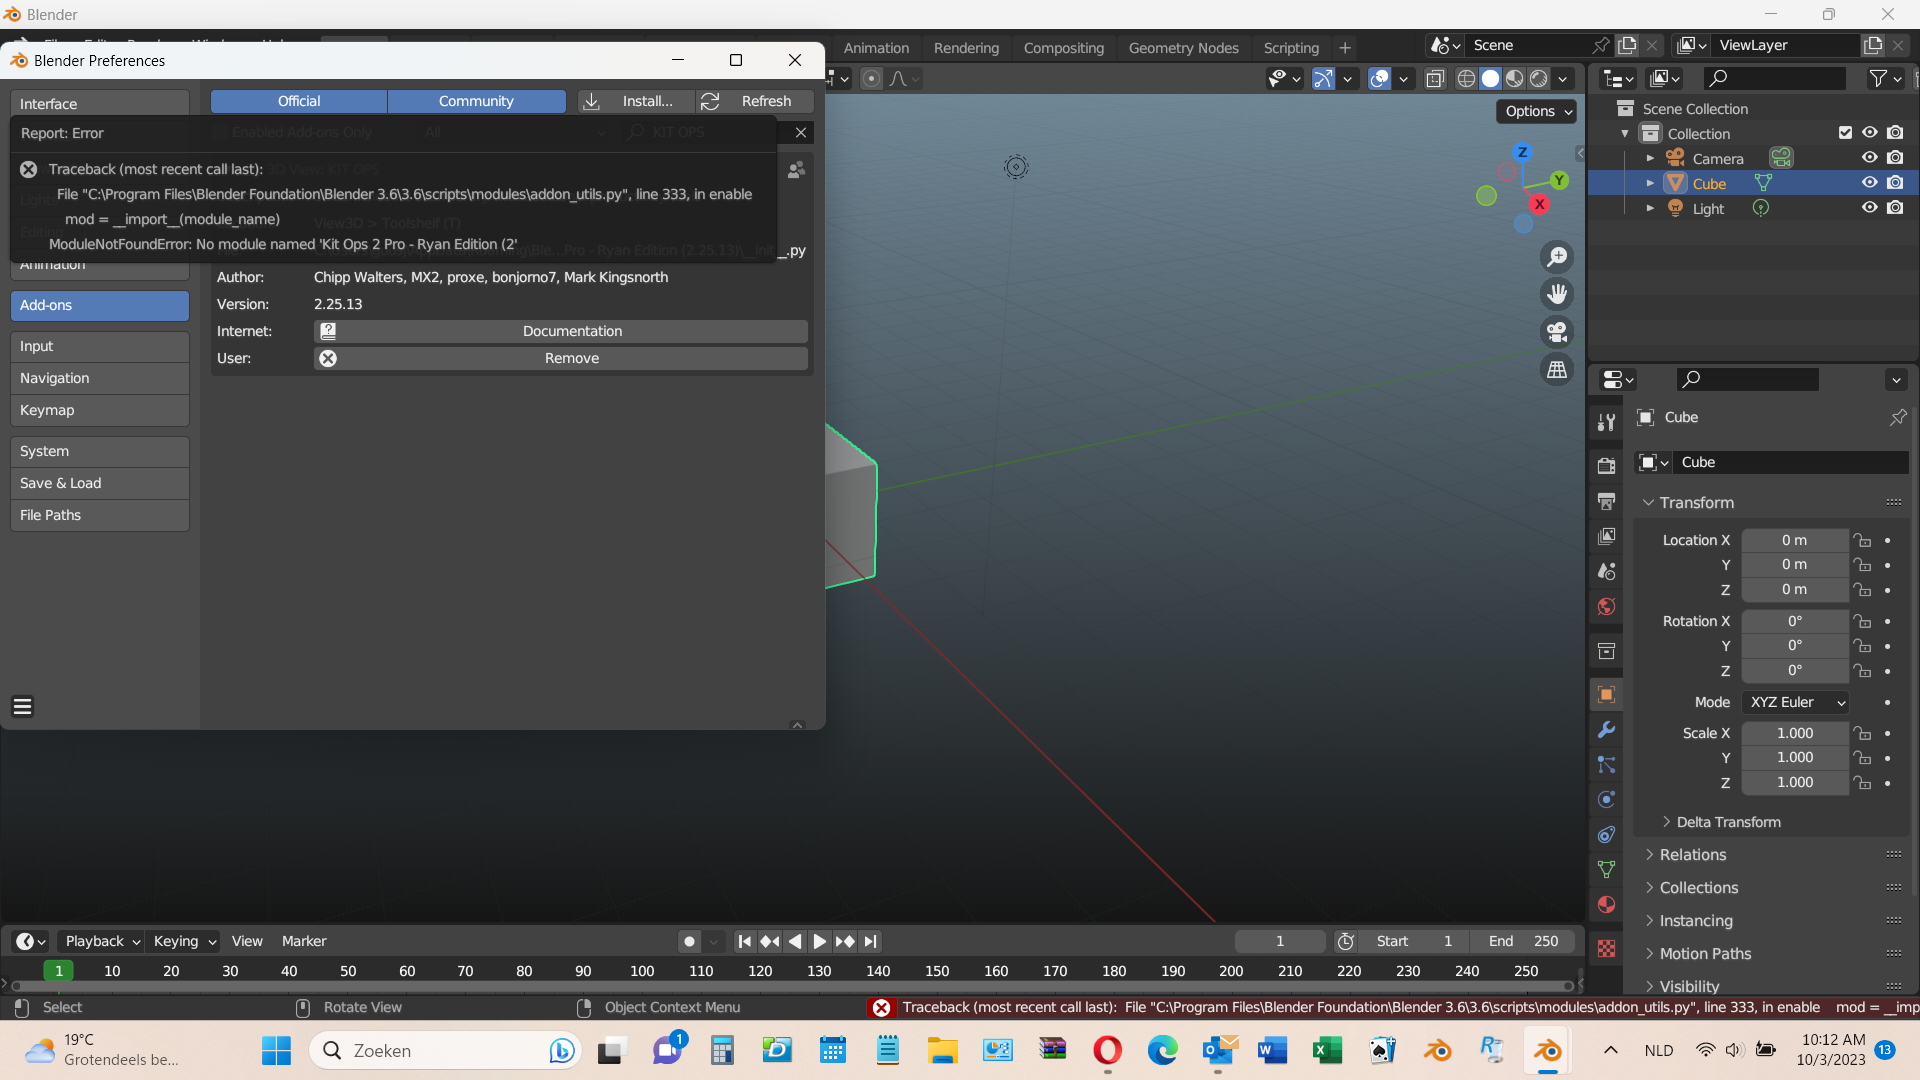The height and width of the screenshot is (1080, 1920).
Task: Switch perspective/orthographic grid icon
Action: tap(1557, 370)
